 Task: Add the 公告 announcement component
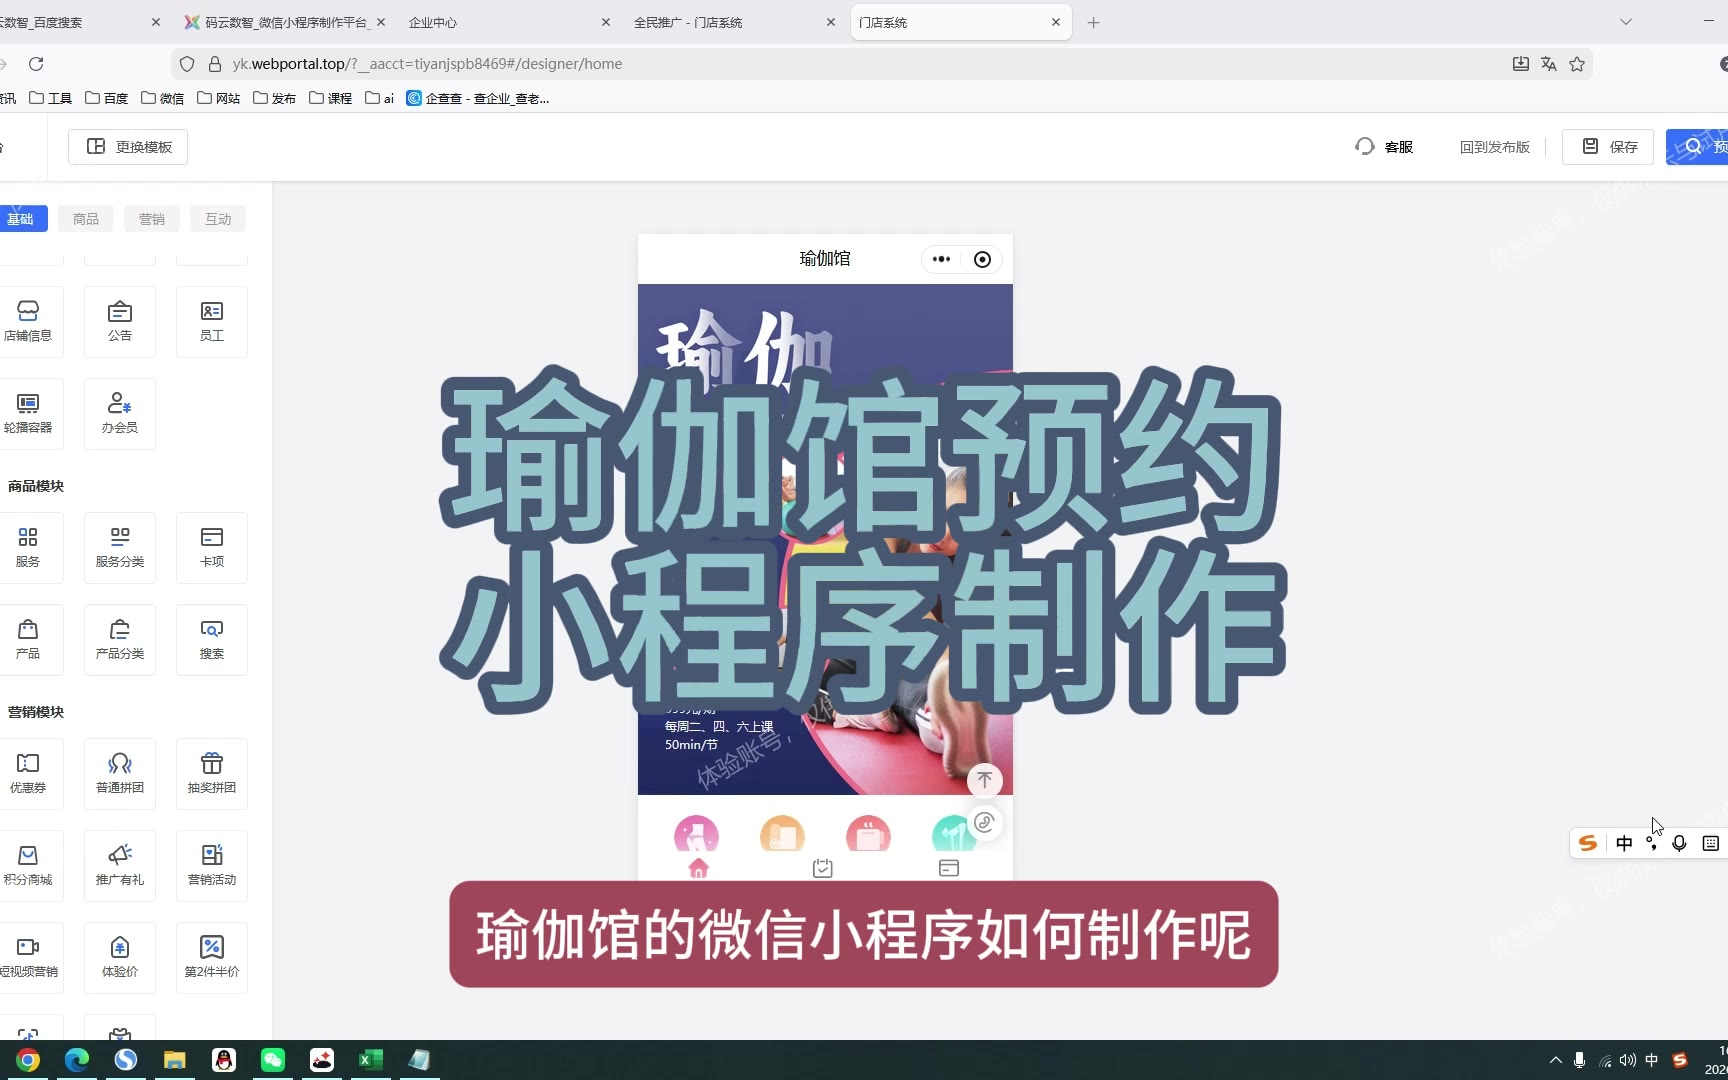[120, 321]
